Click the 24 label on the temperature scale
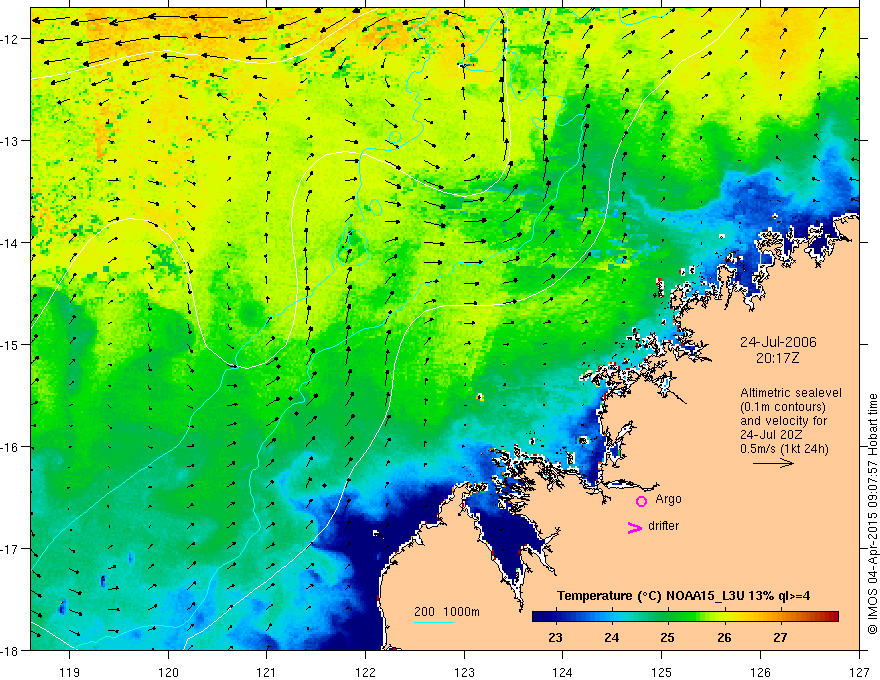The image size is (880, 680). 612,637
